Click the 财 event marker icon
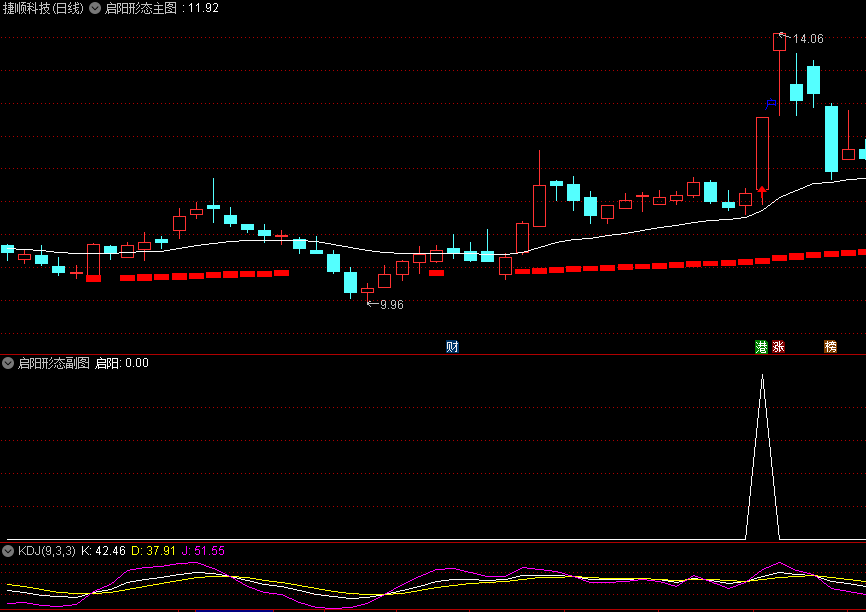Image resolution: width=866 pixels, height=612 pixels. [452, 347]
